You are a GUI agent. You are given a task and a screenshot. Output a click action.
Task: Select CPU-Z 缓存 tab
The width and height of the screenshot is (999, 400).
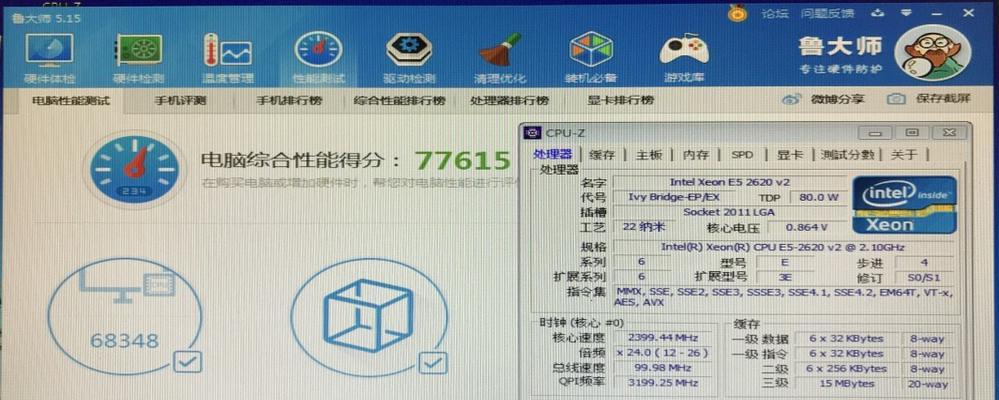(602, 155)
